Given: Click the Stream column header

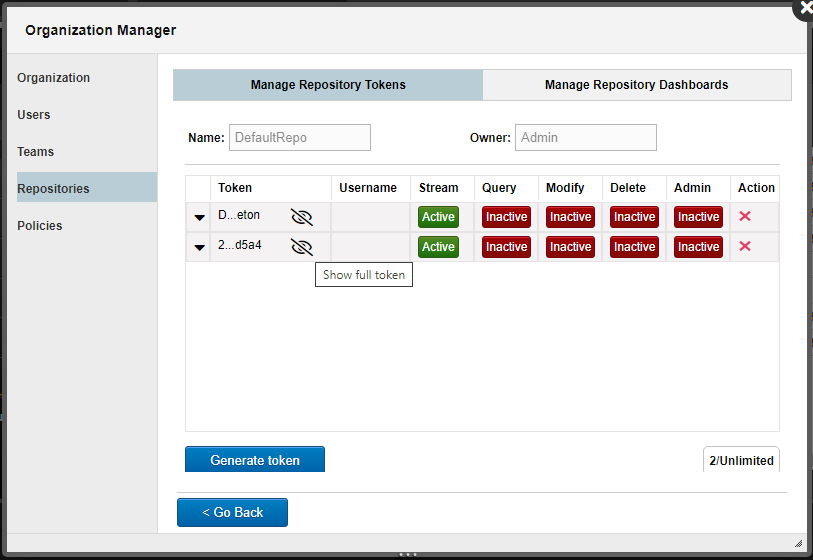Looking at the screenshot, I should (x=439, y=188).
